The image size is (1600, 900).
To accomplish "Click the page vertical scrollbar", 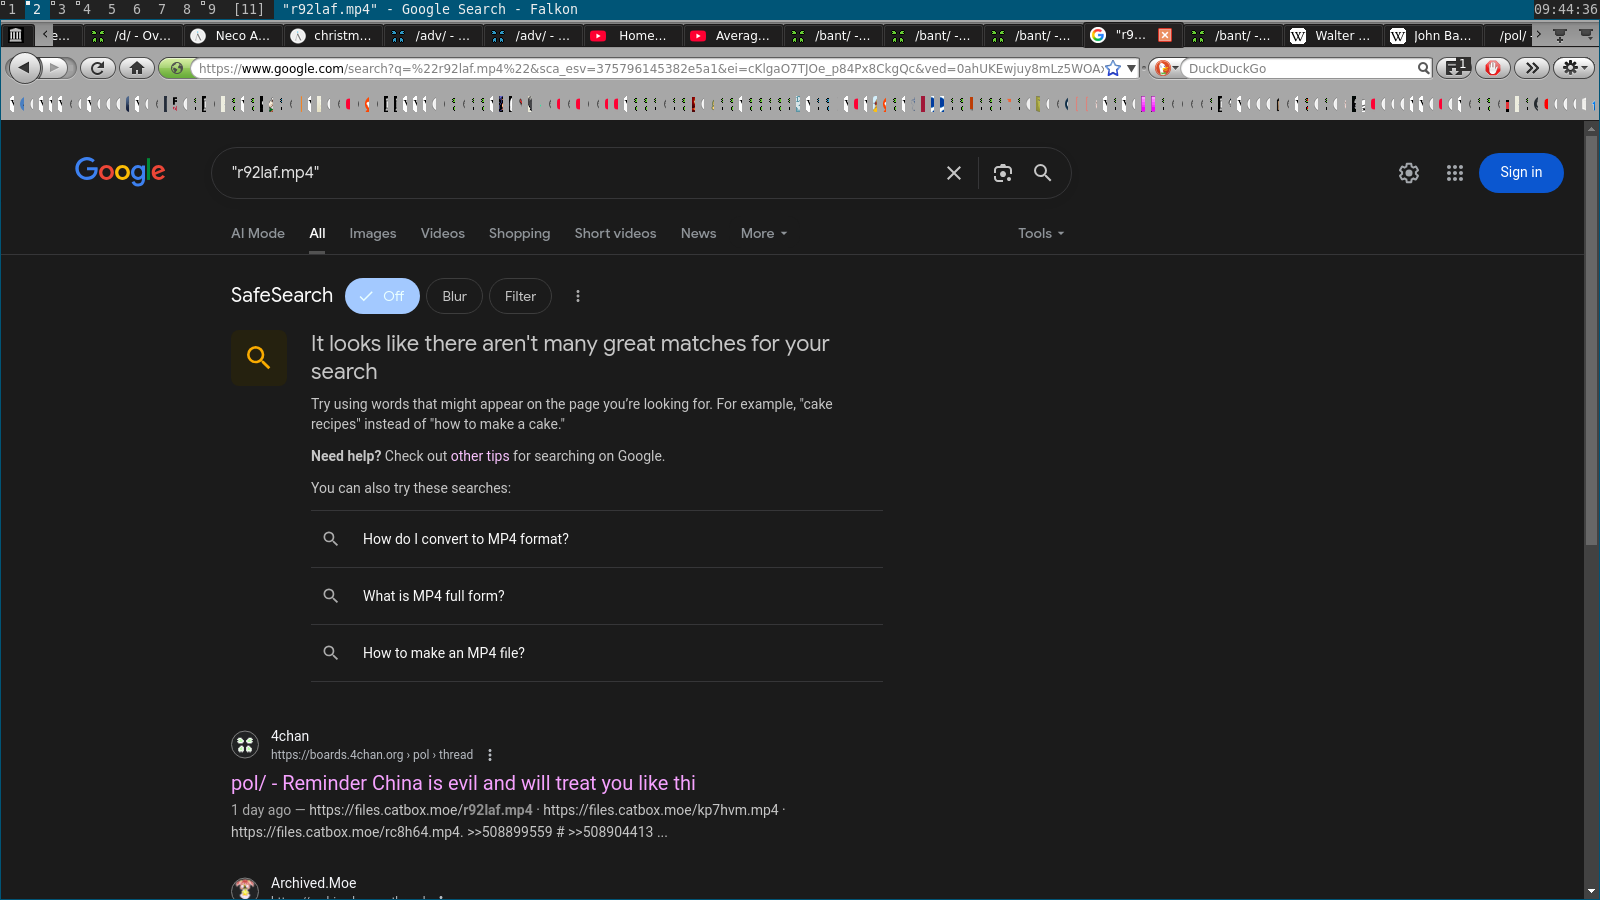I will pyautogui.click(x=1591, y=340).
